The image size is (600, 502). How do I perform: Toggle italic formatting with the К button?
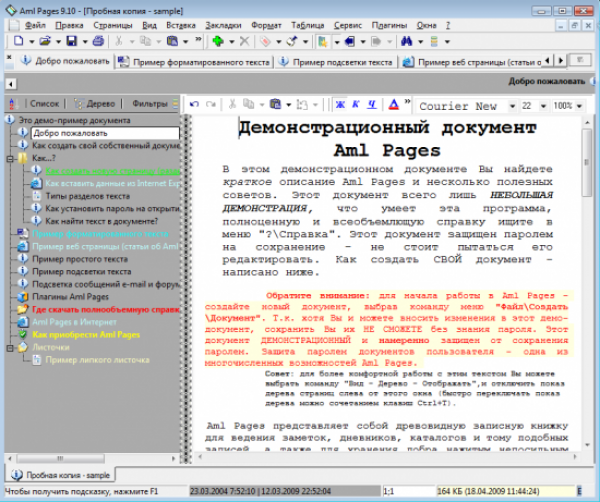pyautogui.click(x=355, y=104)
